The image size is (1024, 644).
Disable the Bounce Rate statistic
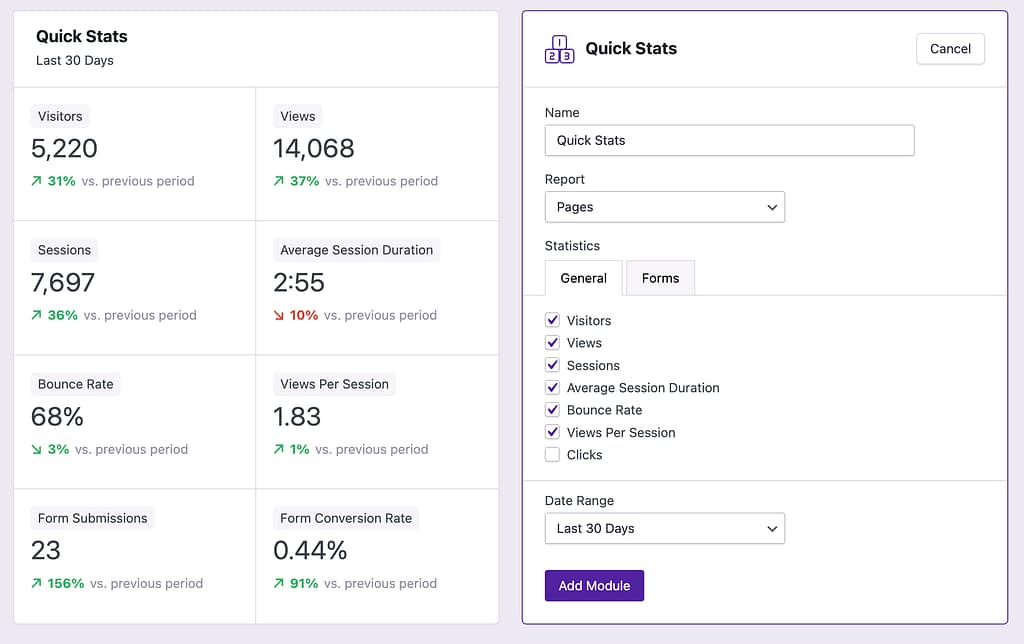pyautogui.click(x=552, y=410)
